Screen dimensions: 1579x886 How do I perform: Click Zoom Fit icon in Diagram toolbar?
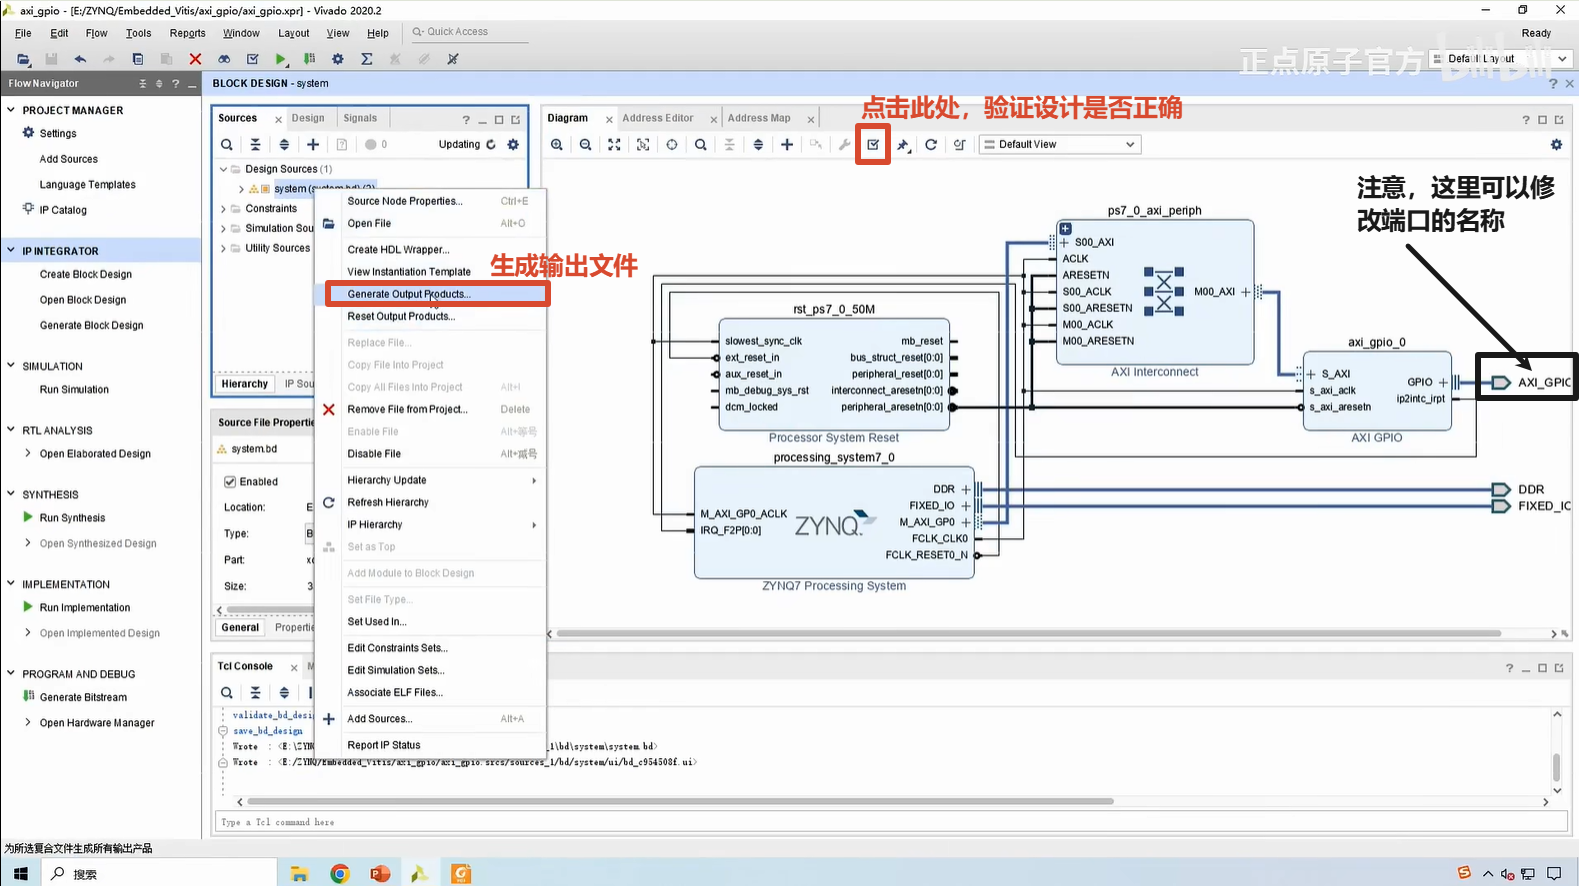pos(614,145)
